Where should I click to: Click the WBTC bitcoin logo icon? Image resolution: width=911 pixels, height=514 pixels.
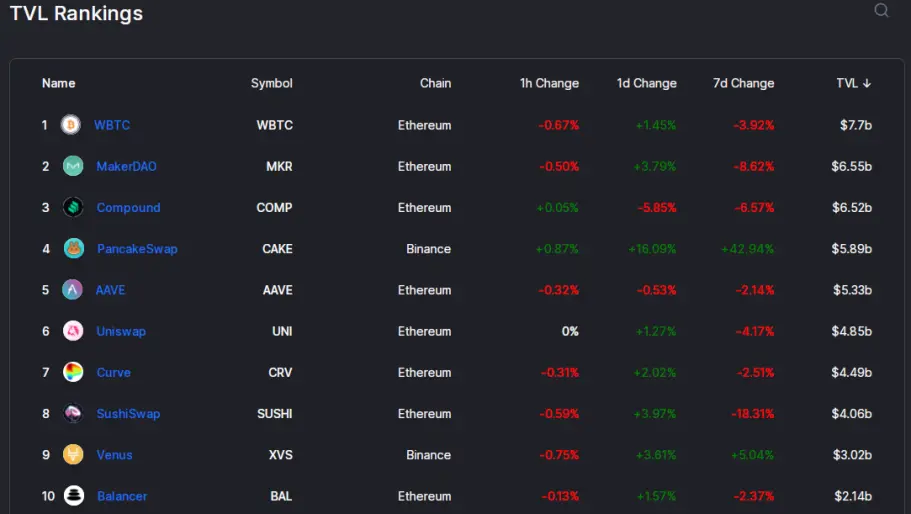coord(71,125)
